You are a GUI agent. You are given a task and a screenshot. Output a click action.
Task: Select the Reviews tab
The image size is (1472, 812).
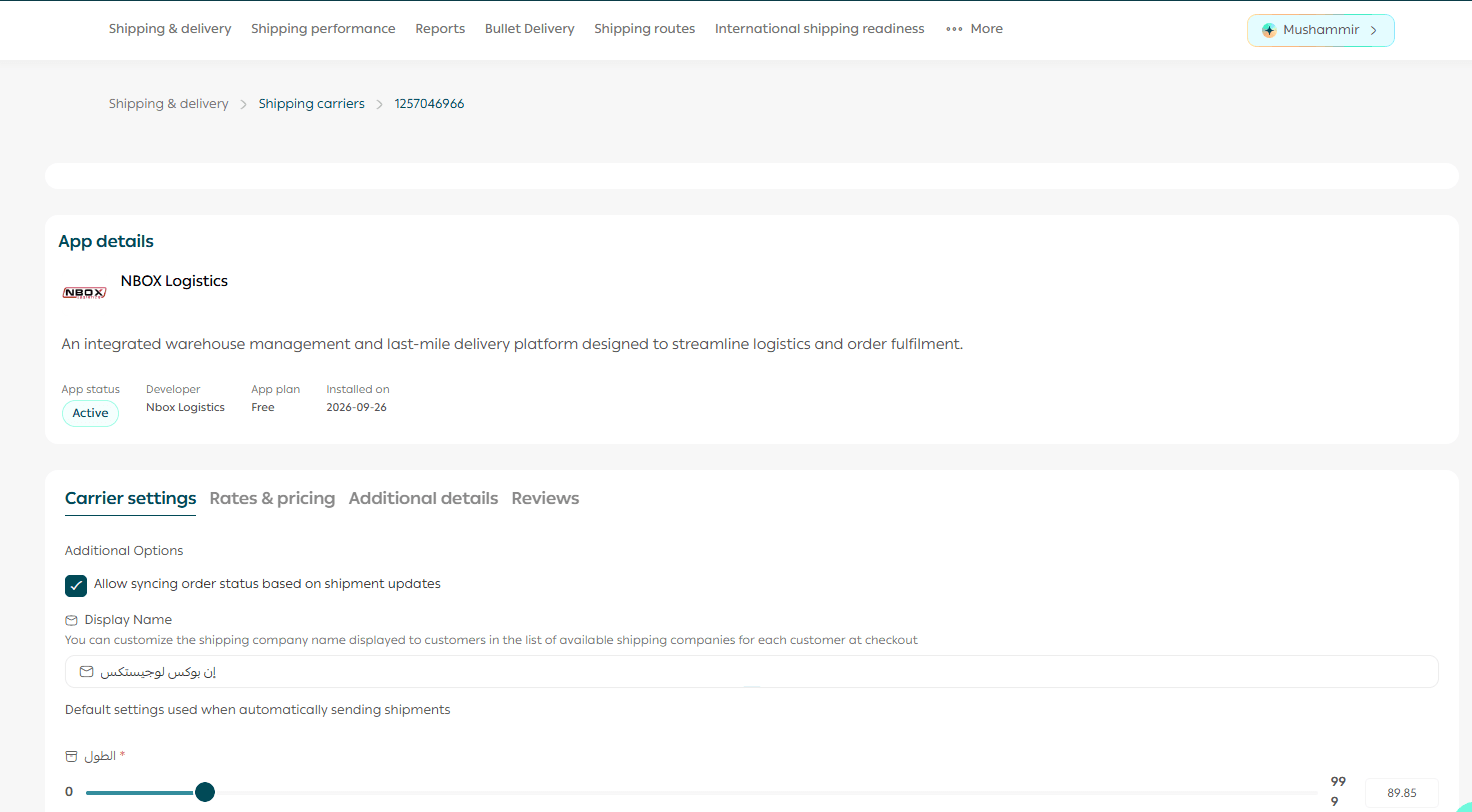click(x=545, y=498)
